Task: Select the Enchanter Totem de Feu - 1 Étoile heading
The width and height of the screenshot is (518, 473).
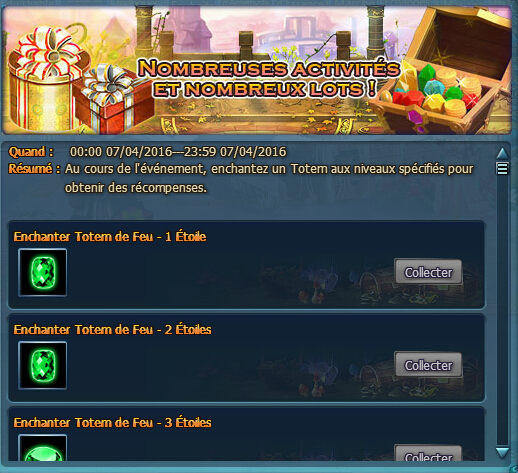Action: 110,236
